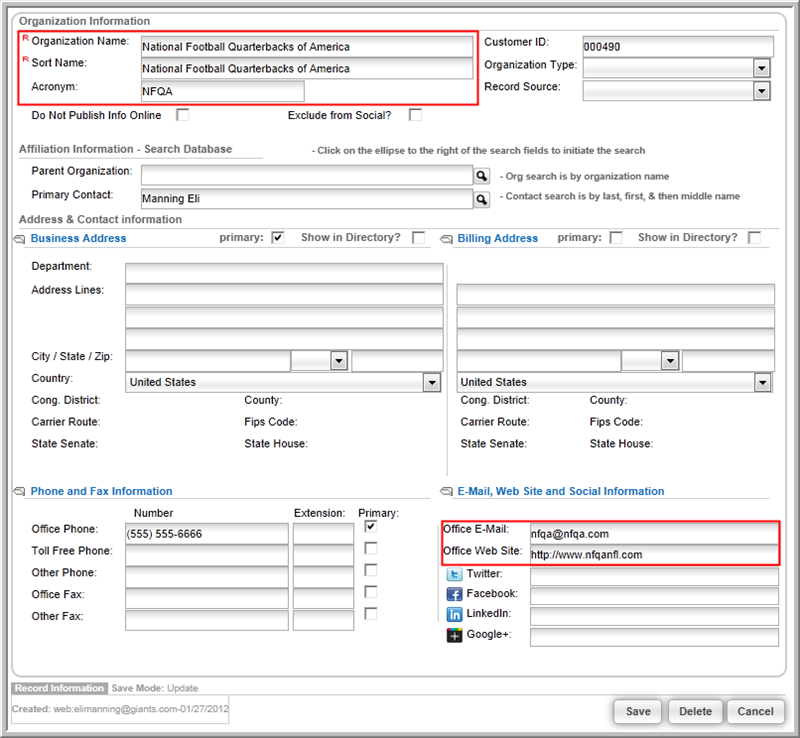Click the Business Address Department field
The image size is (800, 738).
click(x=284, y=273)
